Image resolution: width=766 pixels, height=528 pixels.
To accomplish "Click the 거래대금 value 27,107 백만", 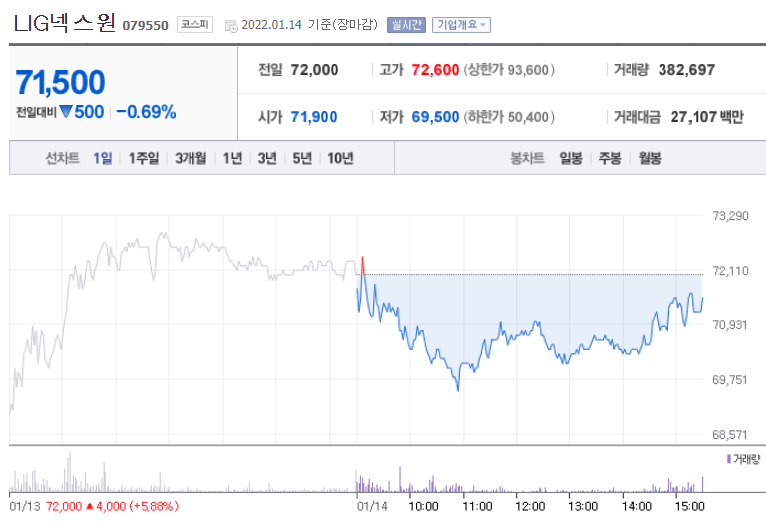I will click(x=707, y=117).
